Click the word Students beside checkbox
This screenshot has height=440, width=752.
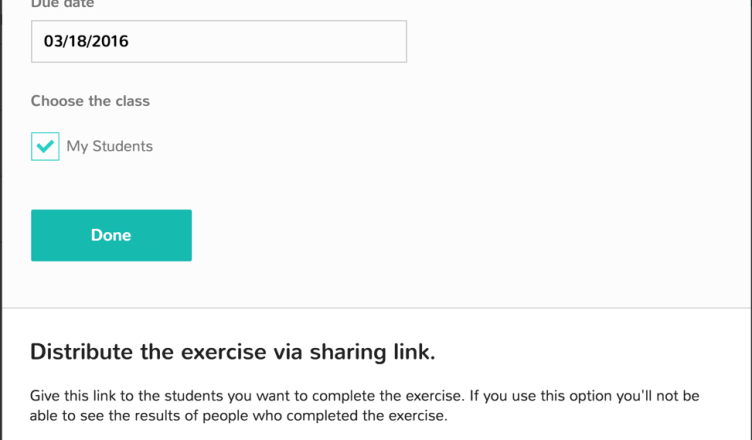tap(122, 146)
